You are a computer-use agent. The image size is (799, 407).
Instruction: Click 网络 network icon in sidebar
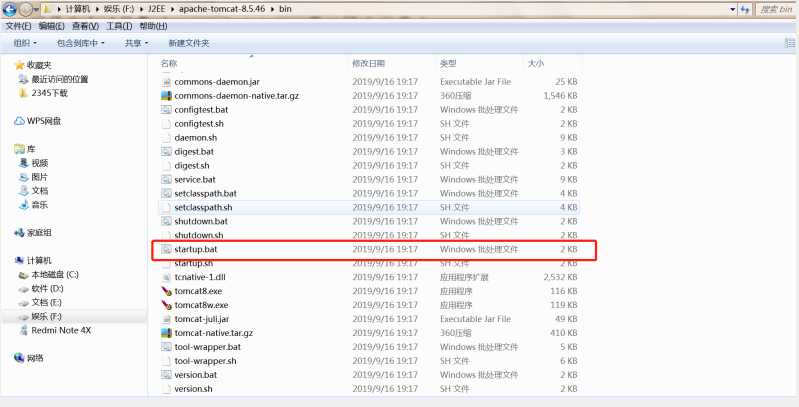[19, 358]
